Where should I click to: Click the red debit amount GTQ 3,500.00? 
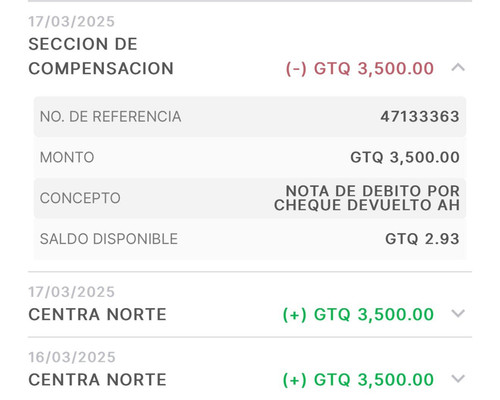click(x=360, y=69)
